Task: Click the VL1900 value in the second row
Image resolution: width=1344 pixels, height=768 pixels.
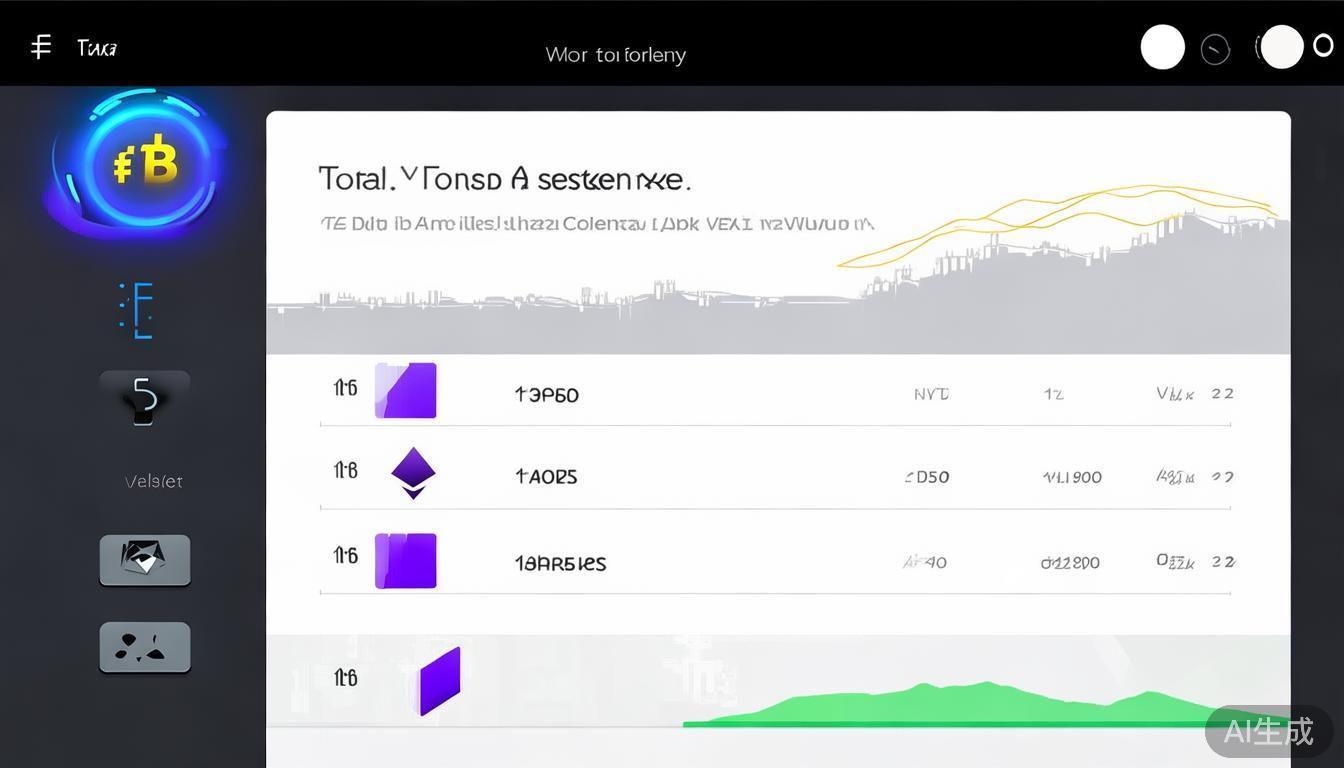Action: click(x=1072, y=477)
